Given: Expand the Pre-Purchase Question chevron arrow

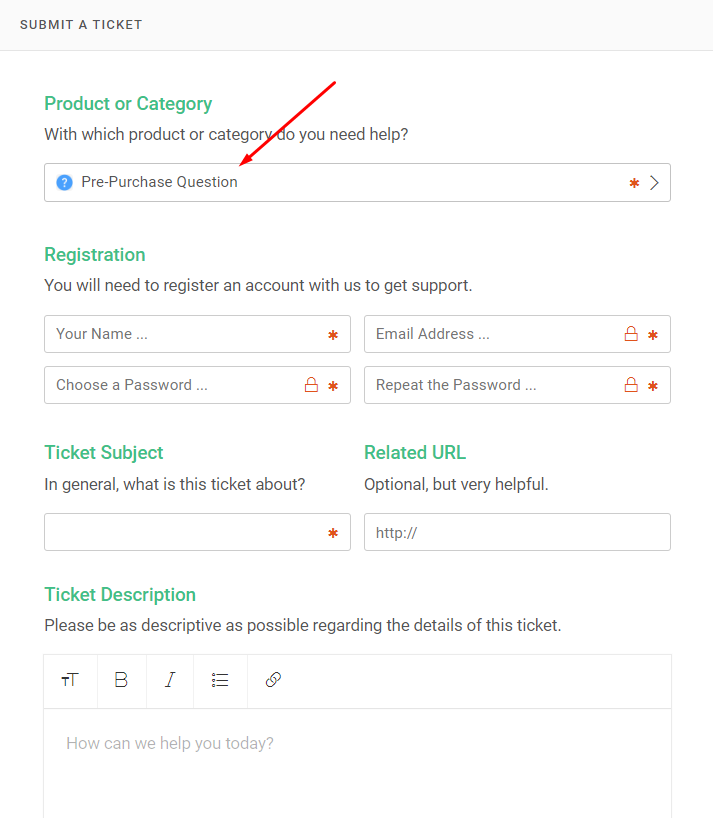Looking at the screenshot, I should pyautogui.click(x=654, y=183).
